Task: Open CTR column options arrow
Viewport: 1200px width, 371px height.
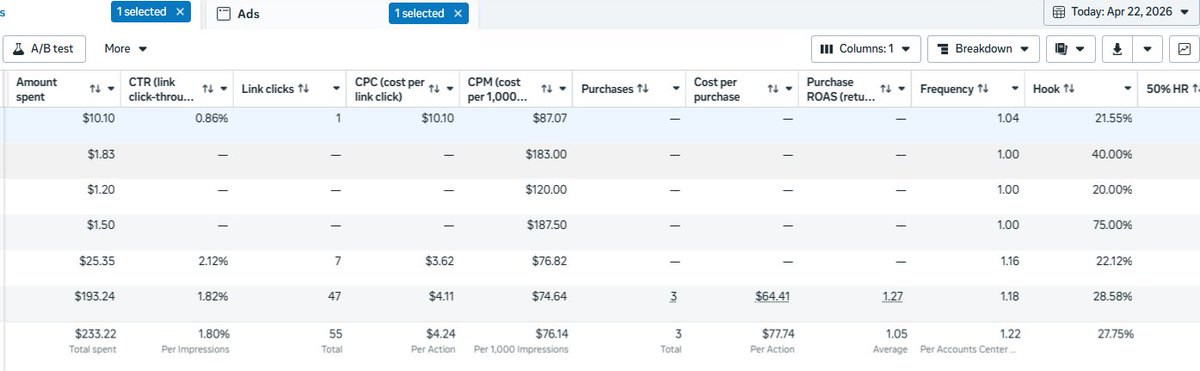Action: [x=224, y=89]
